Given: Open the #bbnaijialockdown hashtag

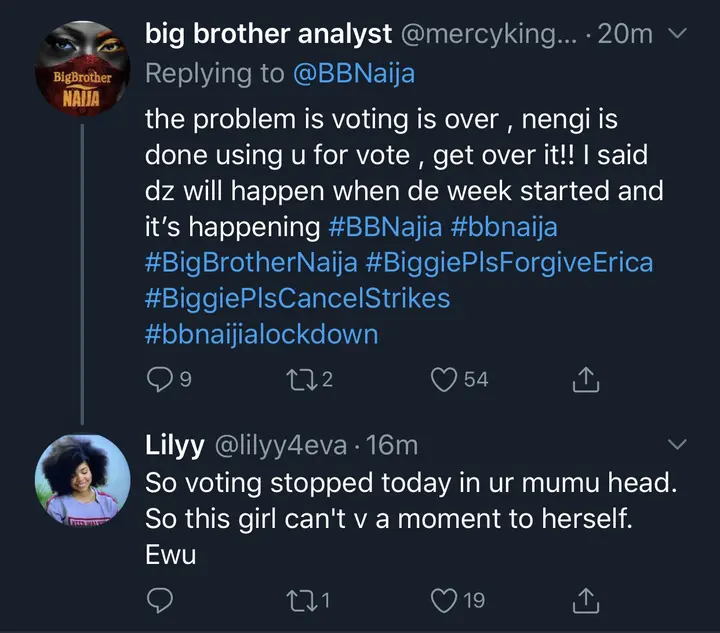Looking at the screenshot, I should [262, 333].
